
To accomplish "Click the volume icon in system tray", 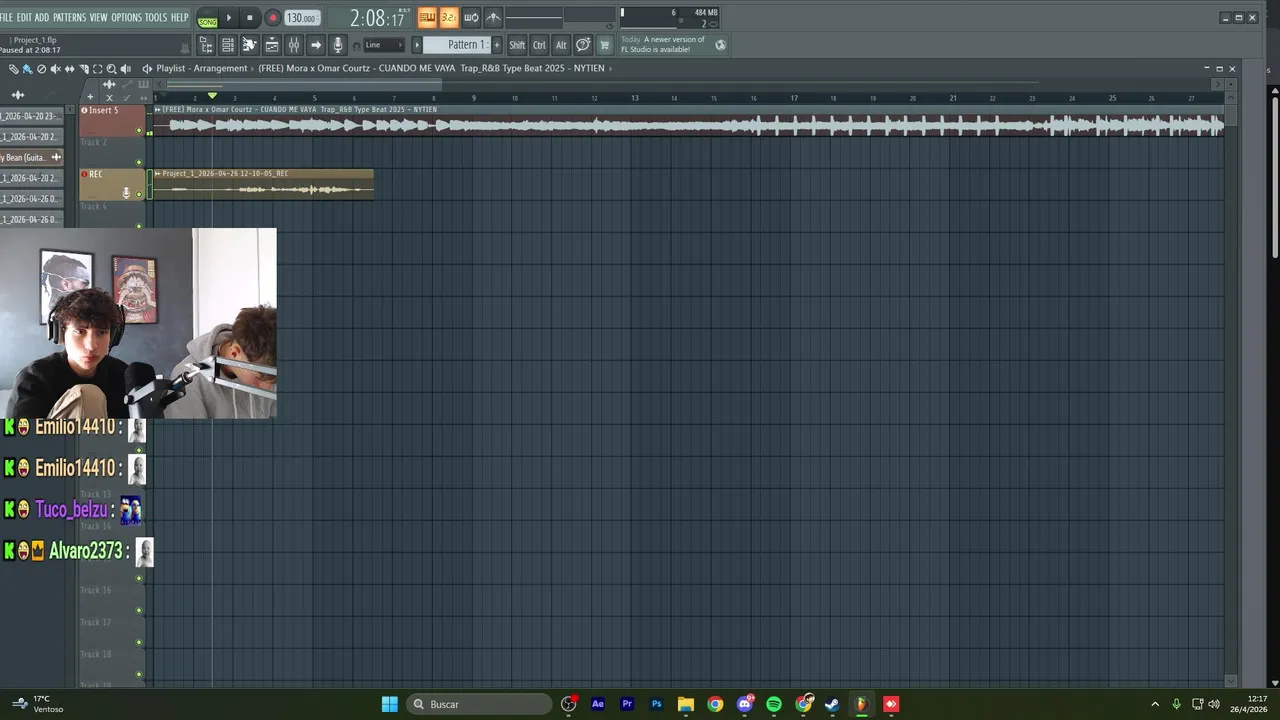I will [x=1214, y=704].
